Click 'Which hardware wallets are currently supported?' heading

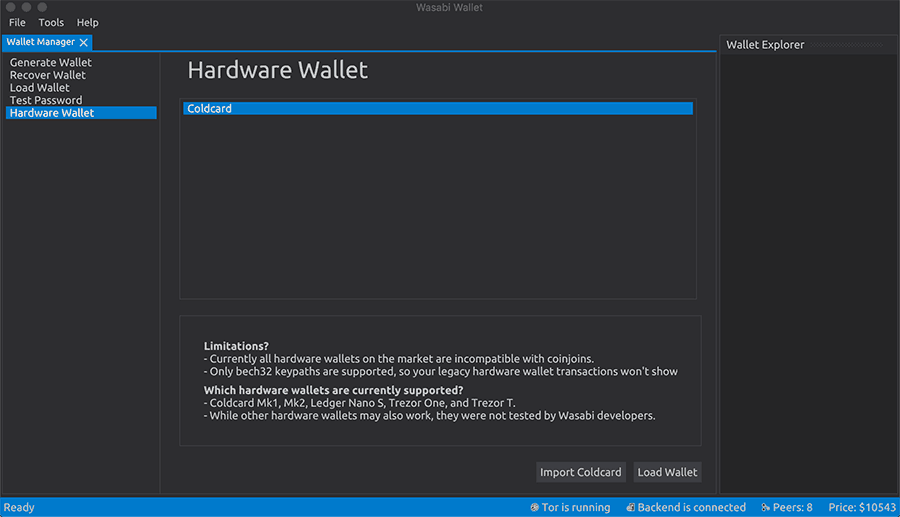333,390
